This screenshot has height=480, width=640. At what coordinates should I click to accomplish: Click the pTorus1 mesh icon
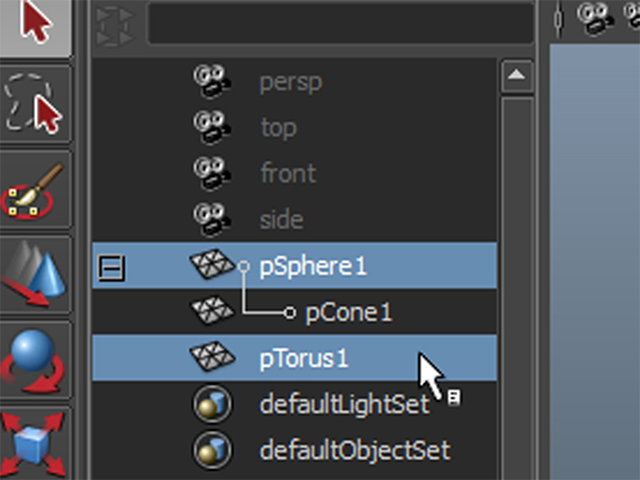pos(212,357)
